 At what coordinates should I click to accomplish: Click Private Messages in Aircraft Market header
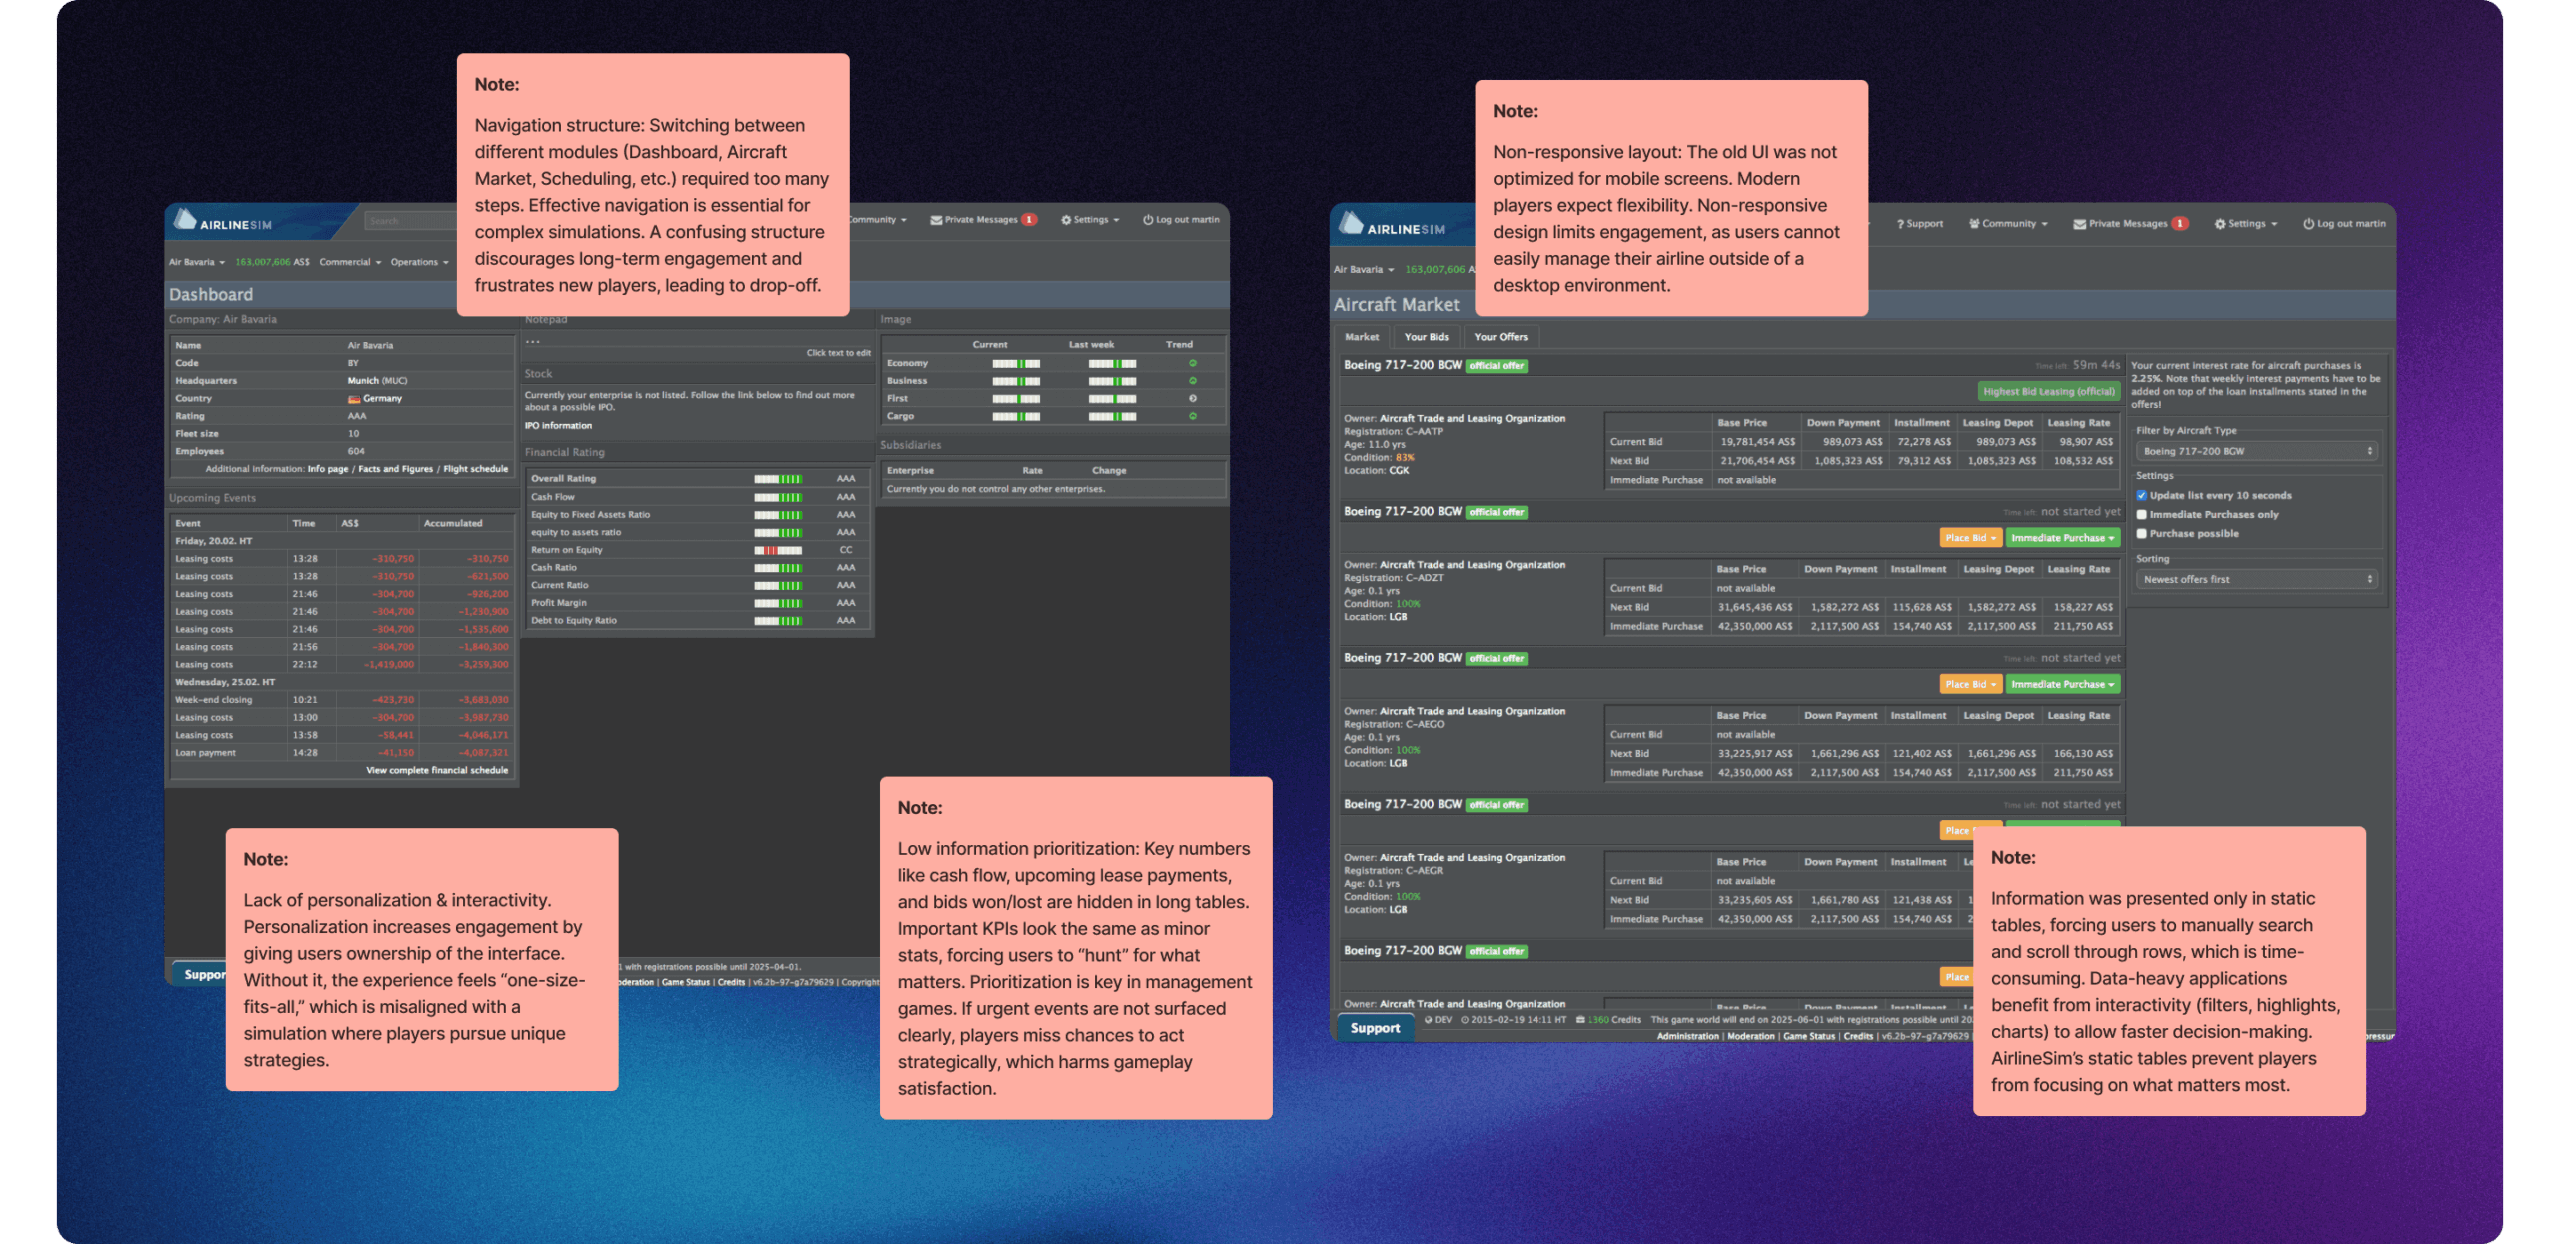pos(2130,224)
